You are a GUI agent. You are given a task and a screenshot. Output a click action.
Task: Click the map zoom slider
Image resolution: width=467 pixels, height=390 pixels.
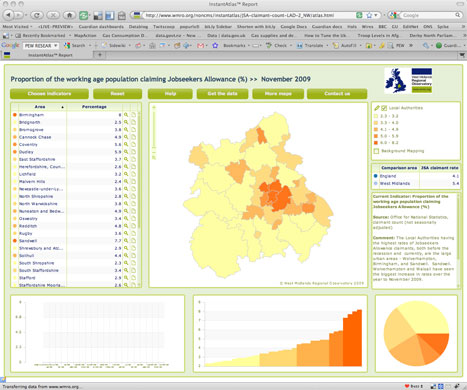pos(154,133)
